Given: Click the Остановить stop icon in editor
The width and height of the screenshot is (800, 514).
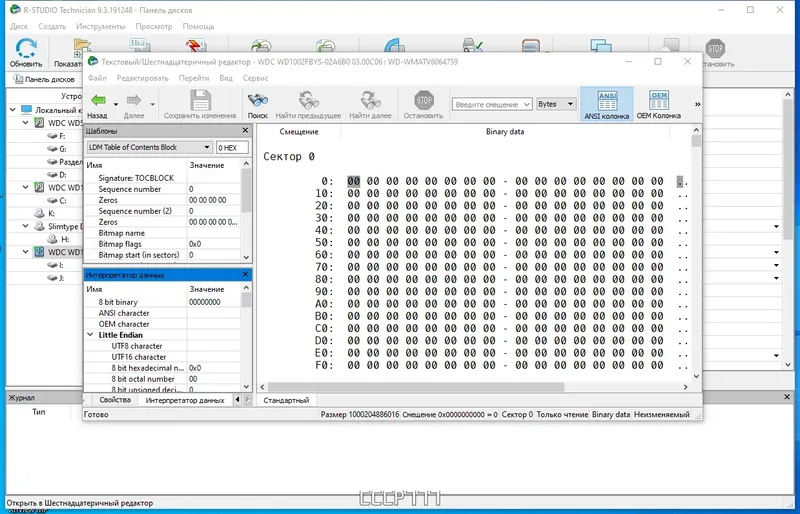Looking at the screenshot, I should [423, 100].
